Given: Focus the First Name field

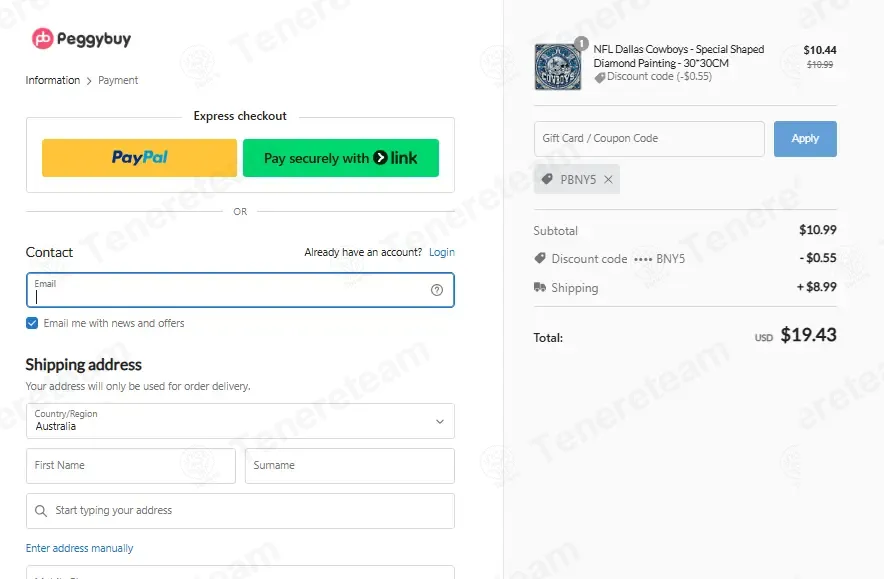Looking at the screenshot, I should click(x=131, y=466).
